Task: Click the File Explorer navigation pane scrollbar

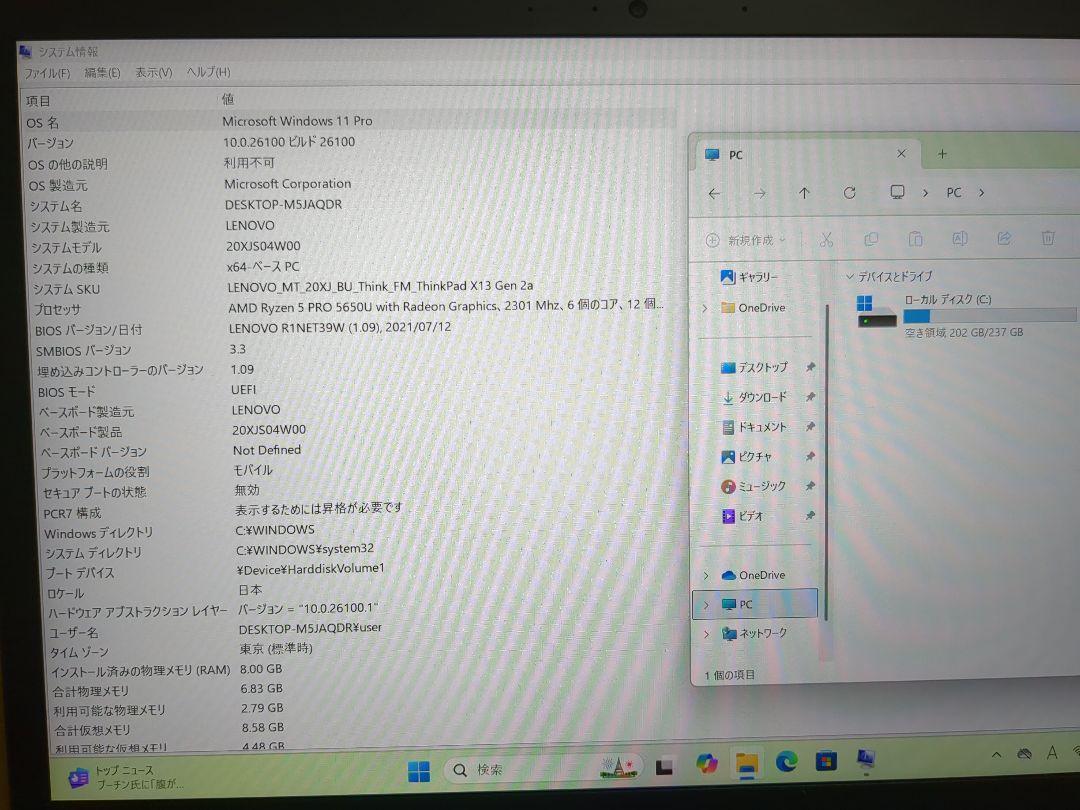Action: 826,461
